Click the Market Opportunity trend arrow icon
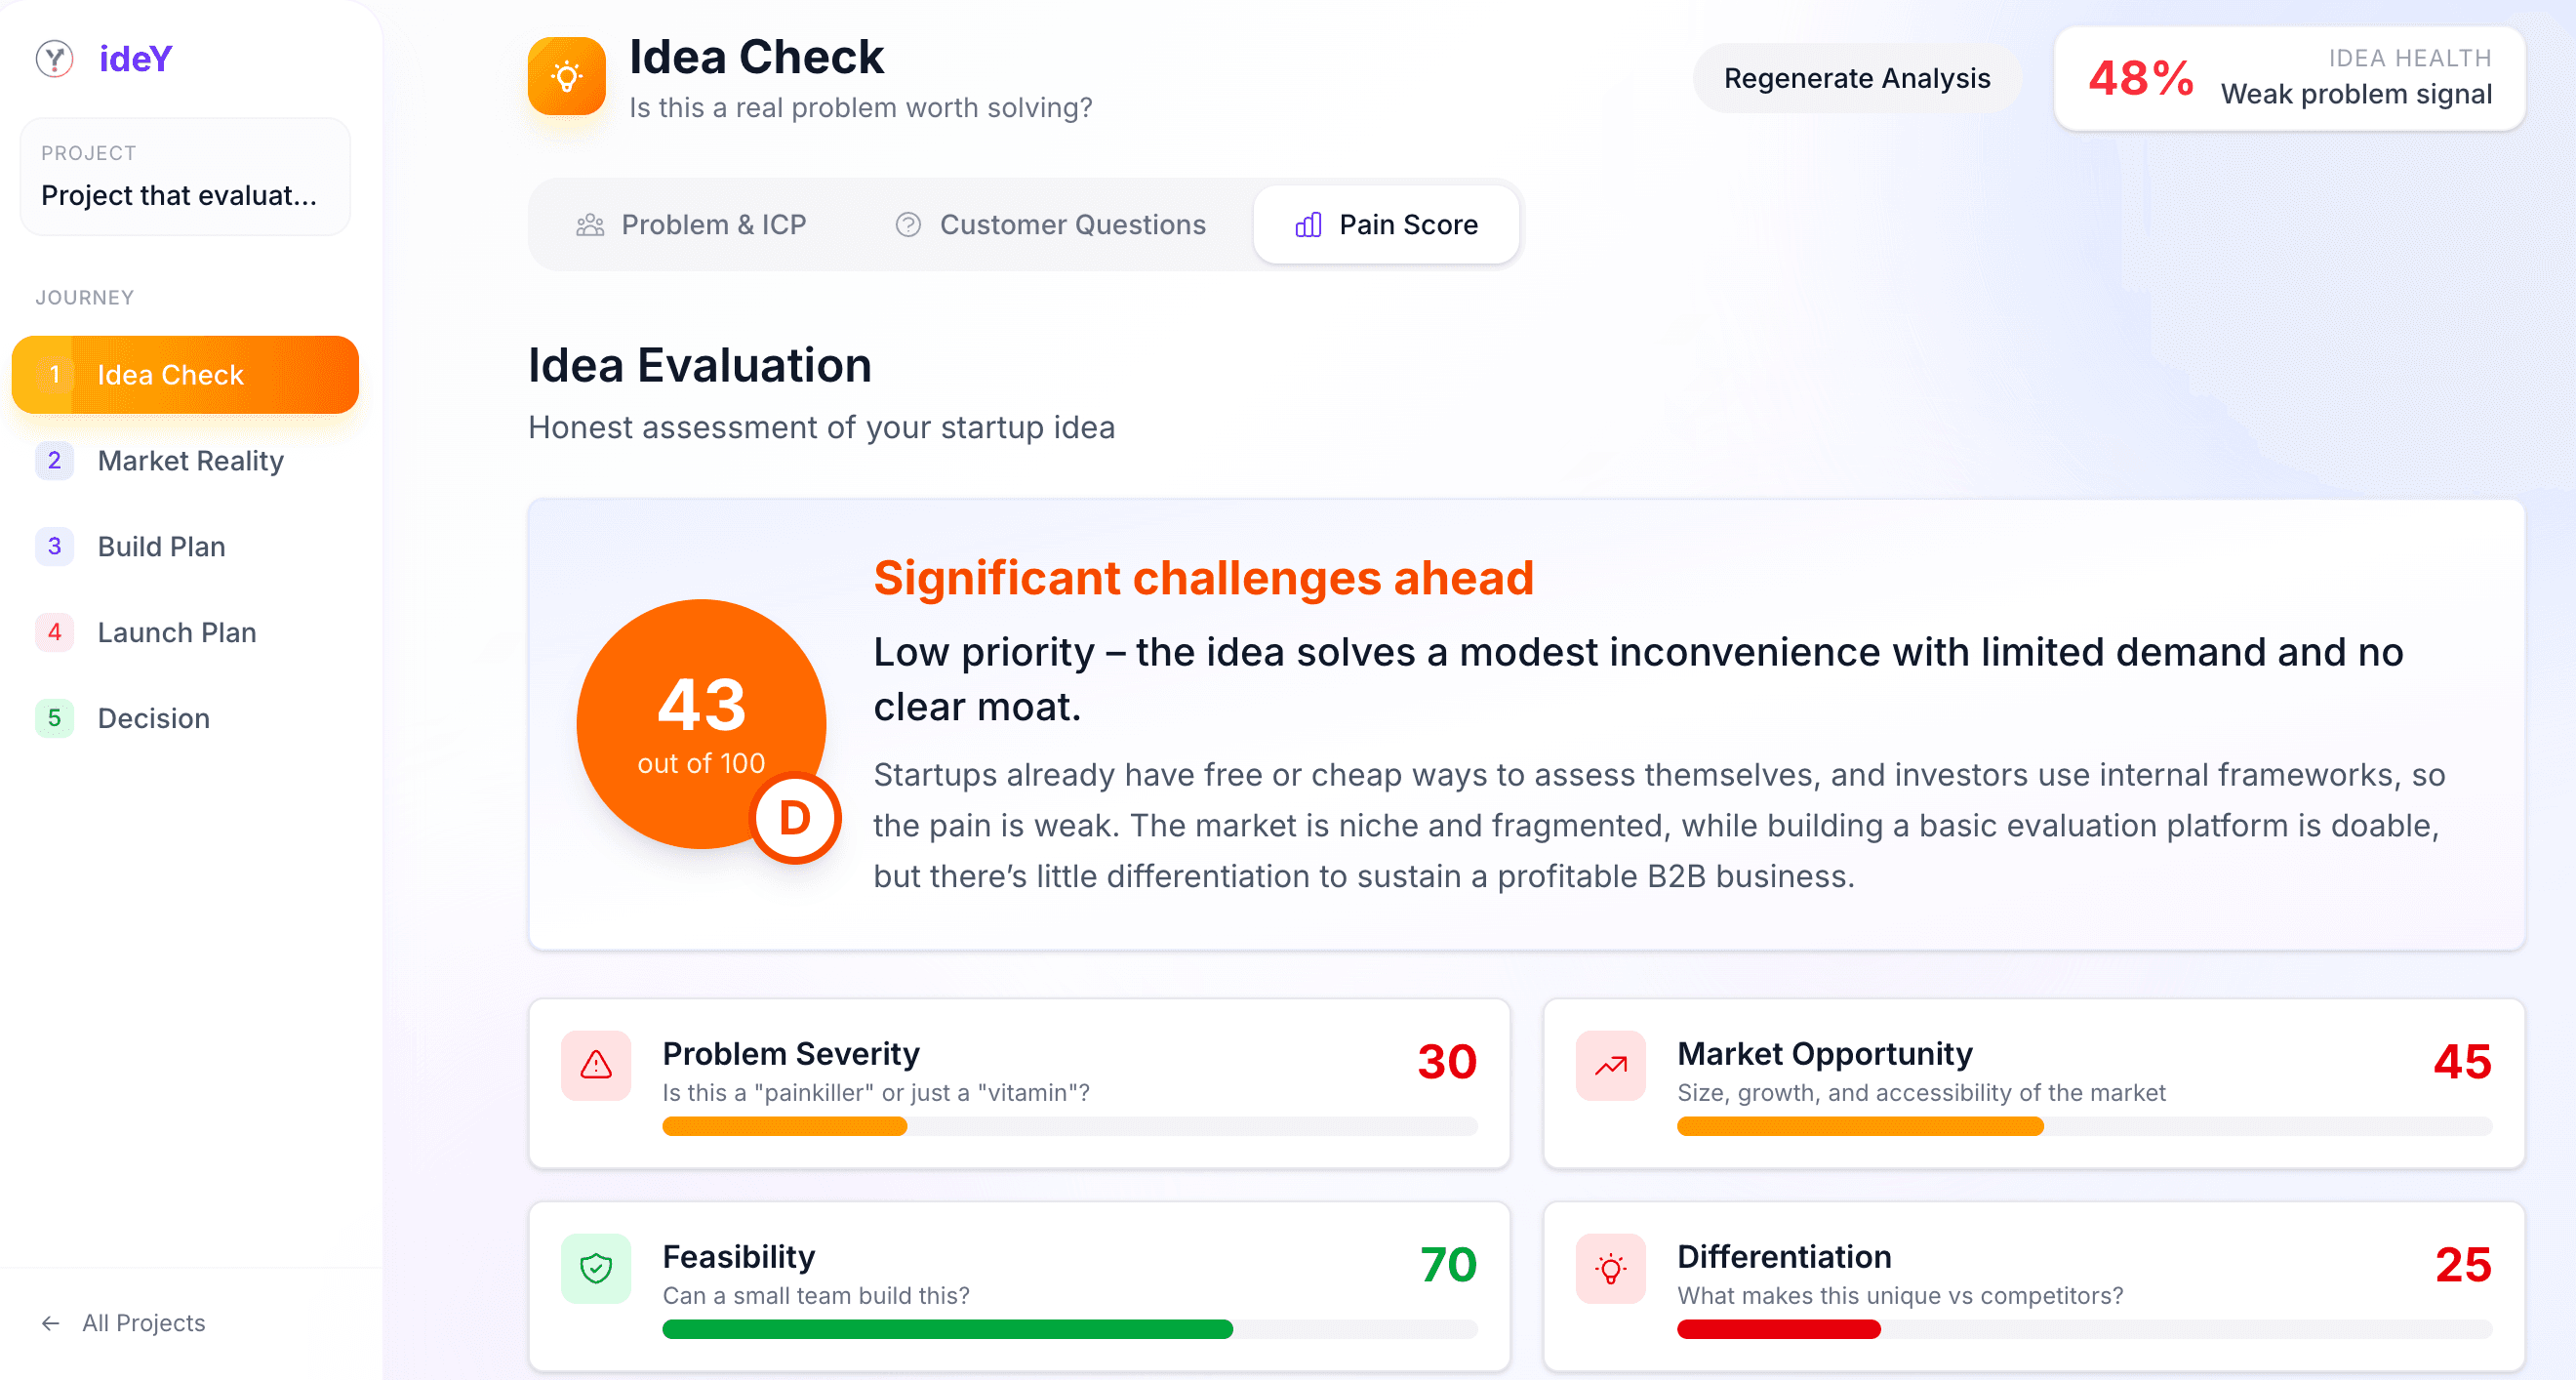Screen dimensions: 2576x1380 1611,1066
